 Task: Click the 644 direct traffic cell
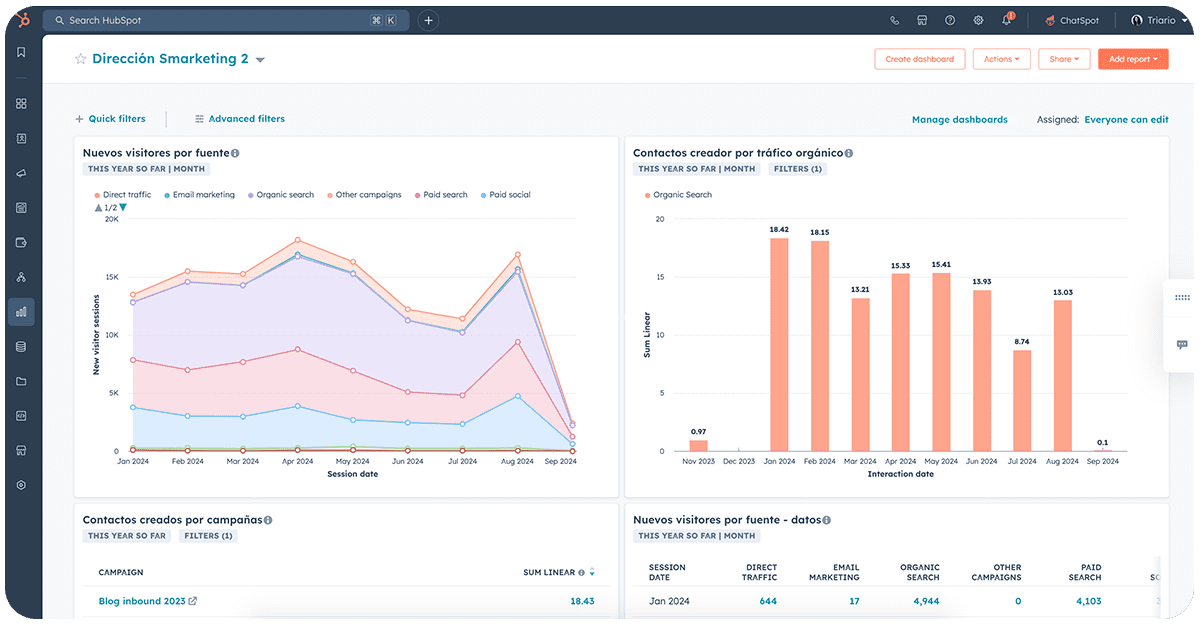click(768, 601)
